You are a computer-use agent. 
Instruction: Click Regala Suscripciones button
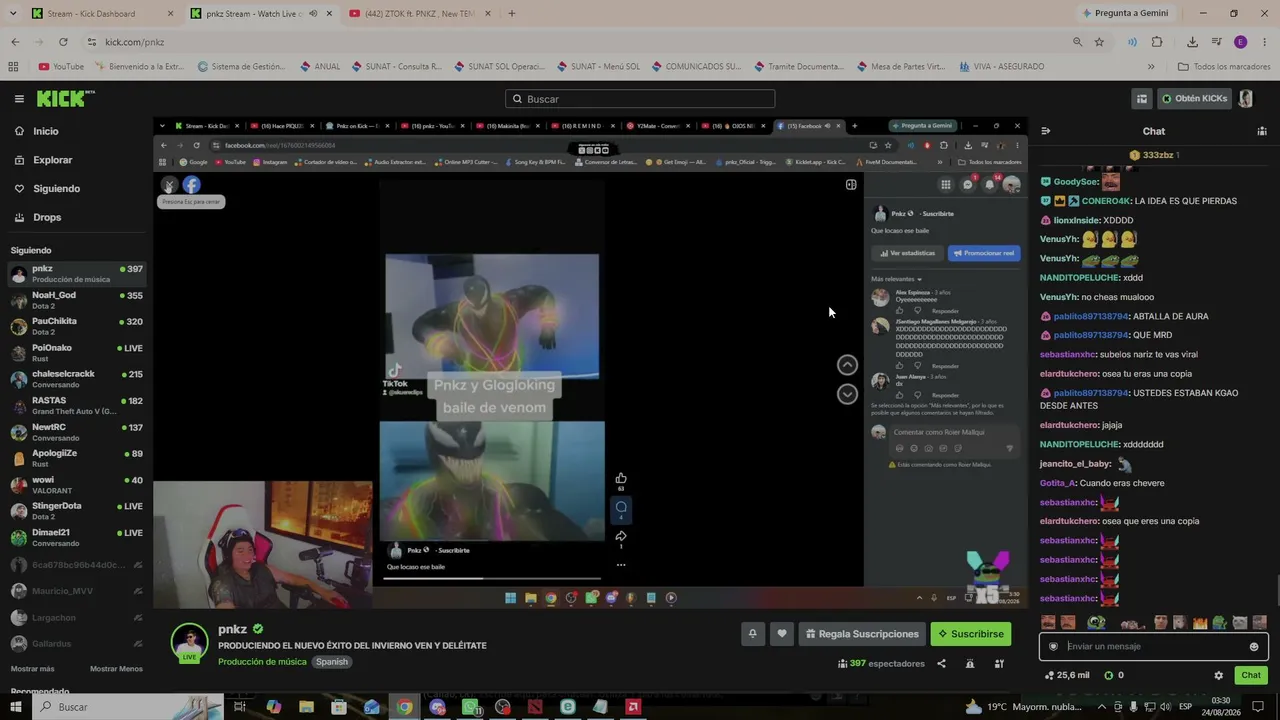pos(861,634)
